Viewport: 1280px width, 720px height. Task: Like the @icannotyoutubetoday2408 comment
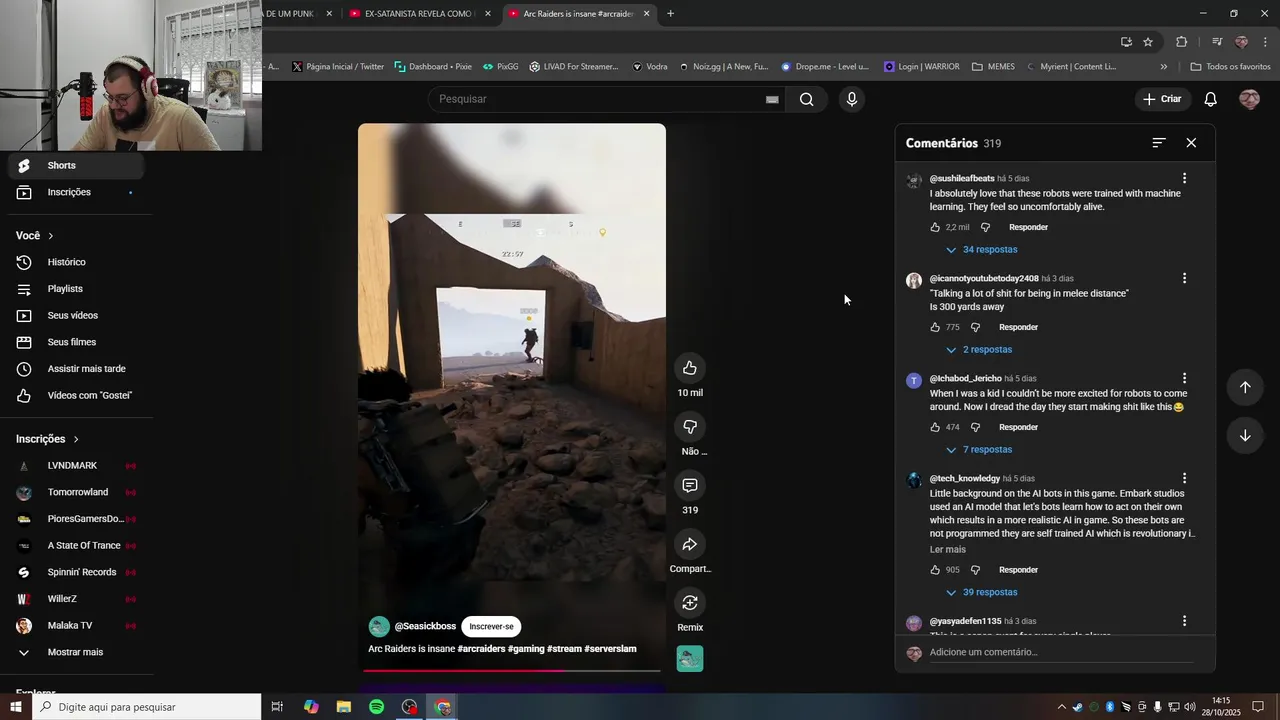click(935, 327)
